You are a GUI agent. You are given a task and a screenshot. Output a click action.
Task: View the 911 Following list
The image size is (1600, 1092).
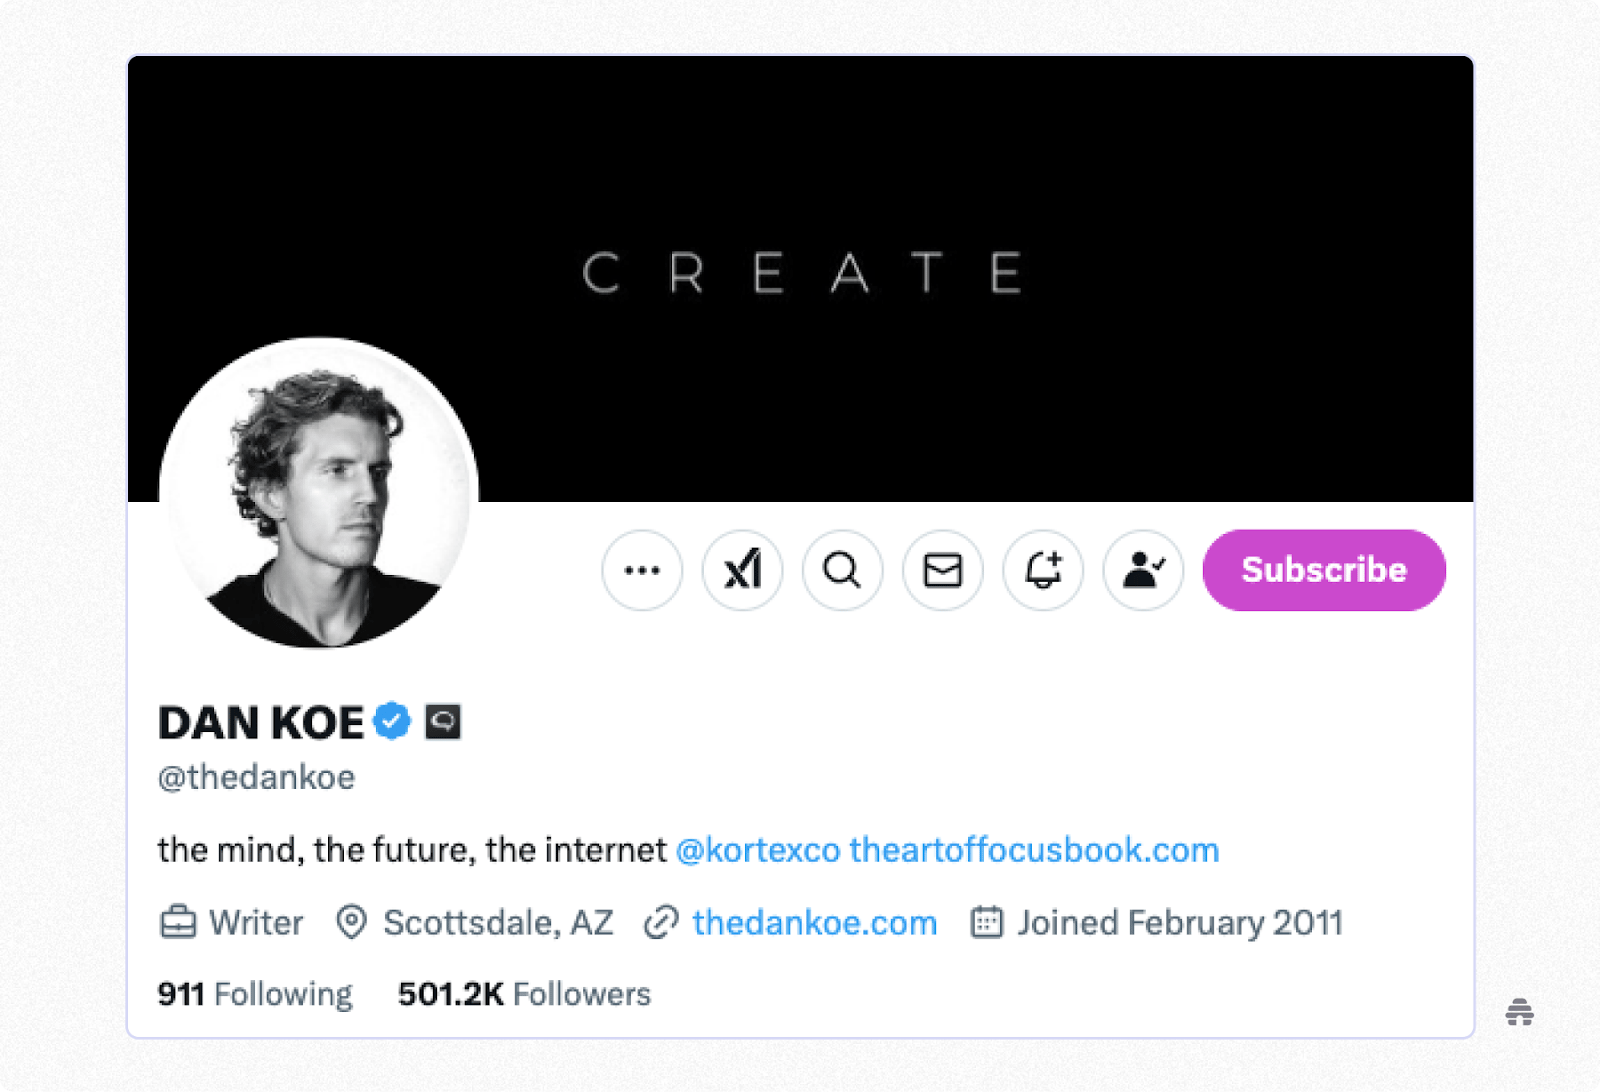pyautogui.click(x=255, y=994)
